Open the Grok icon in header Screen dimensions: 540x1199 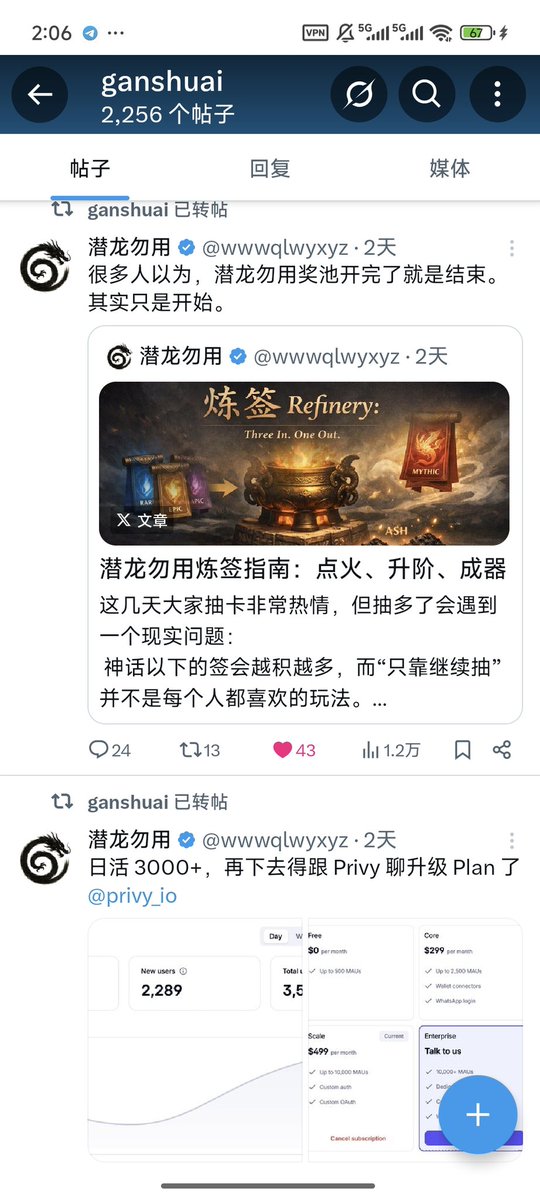359,95
